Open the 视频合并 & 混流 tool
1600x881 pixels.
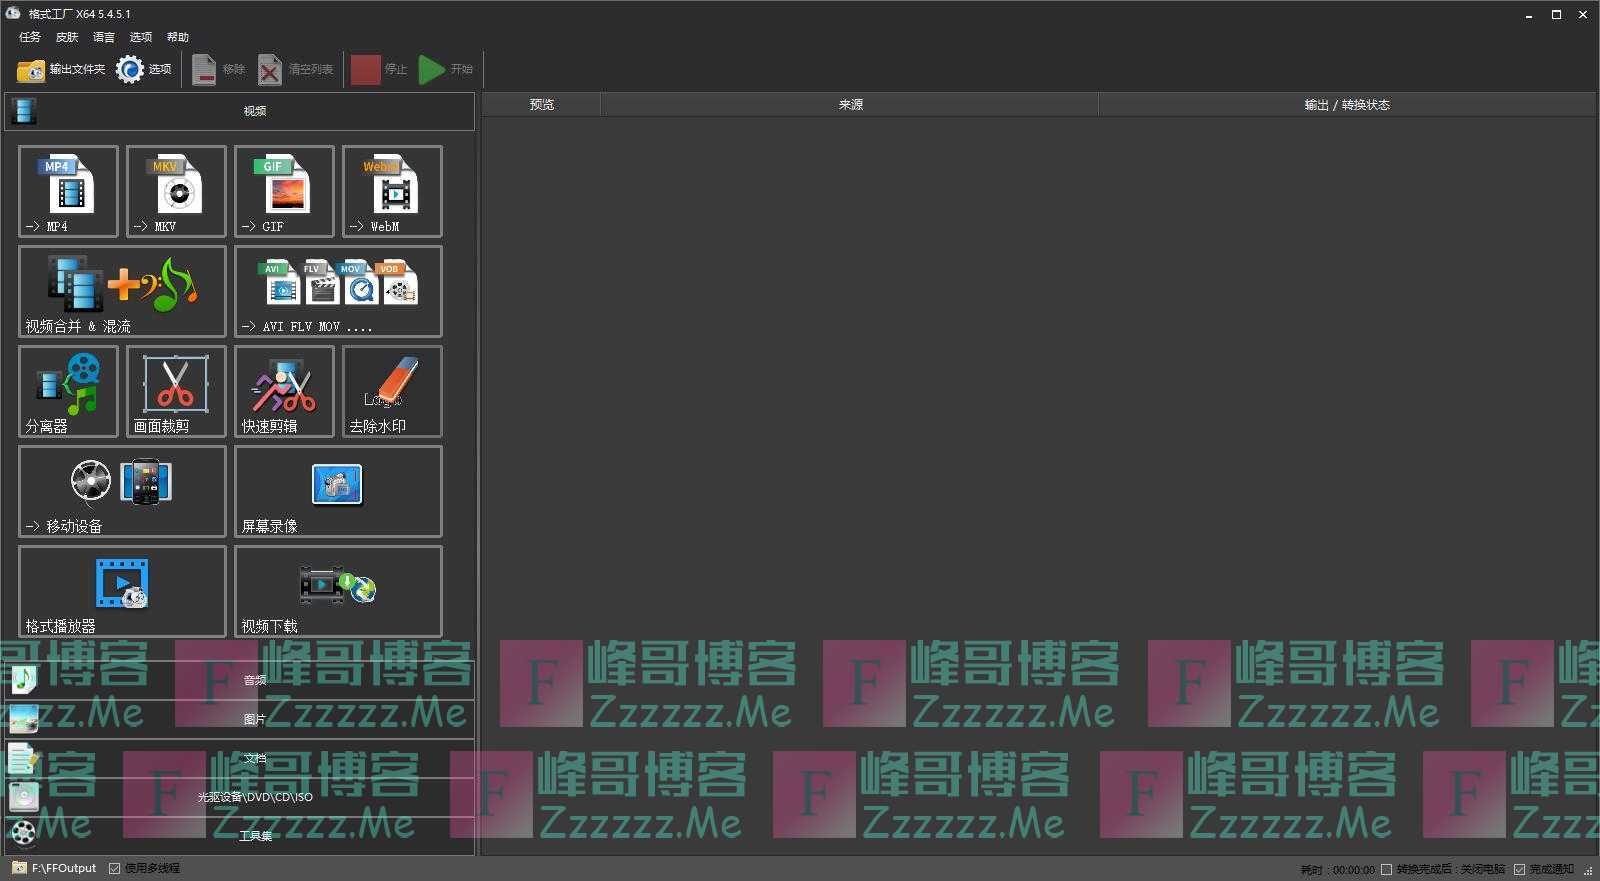click(122, 290)
